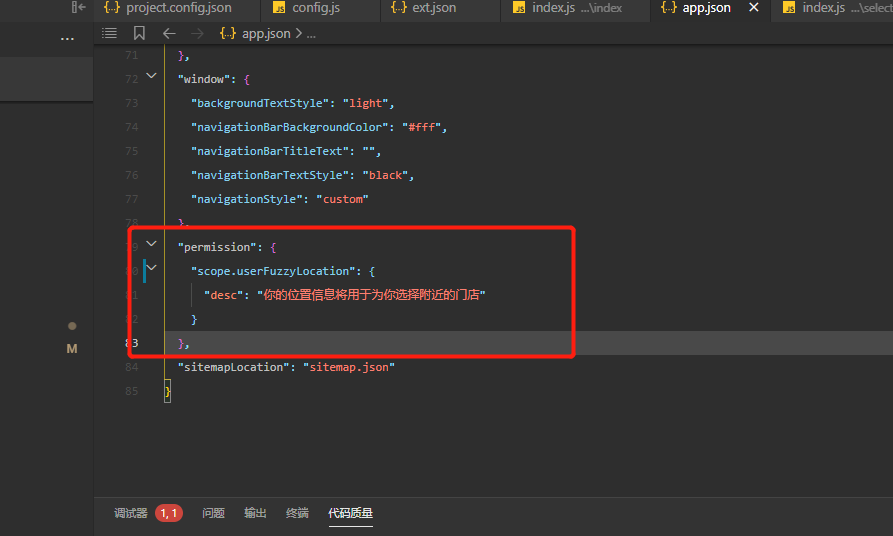Collapse the sidebar panel arrow icon
Viewport: 893px width, 536px height.
79,7
